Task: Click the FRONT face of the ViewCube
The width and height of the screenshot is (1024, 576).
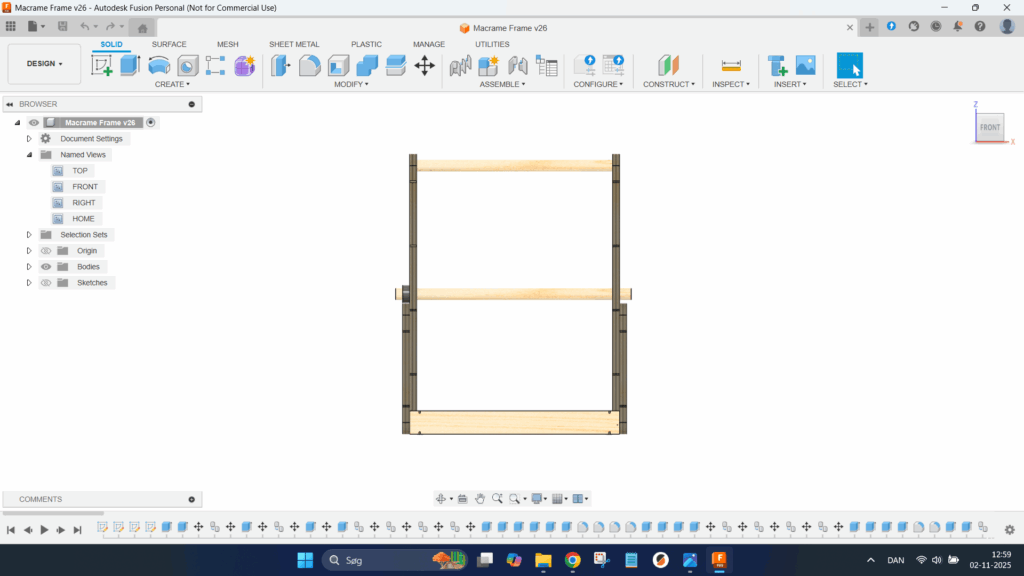Action: (989, 128)
